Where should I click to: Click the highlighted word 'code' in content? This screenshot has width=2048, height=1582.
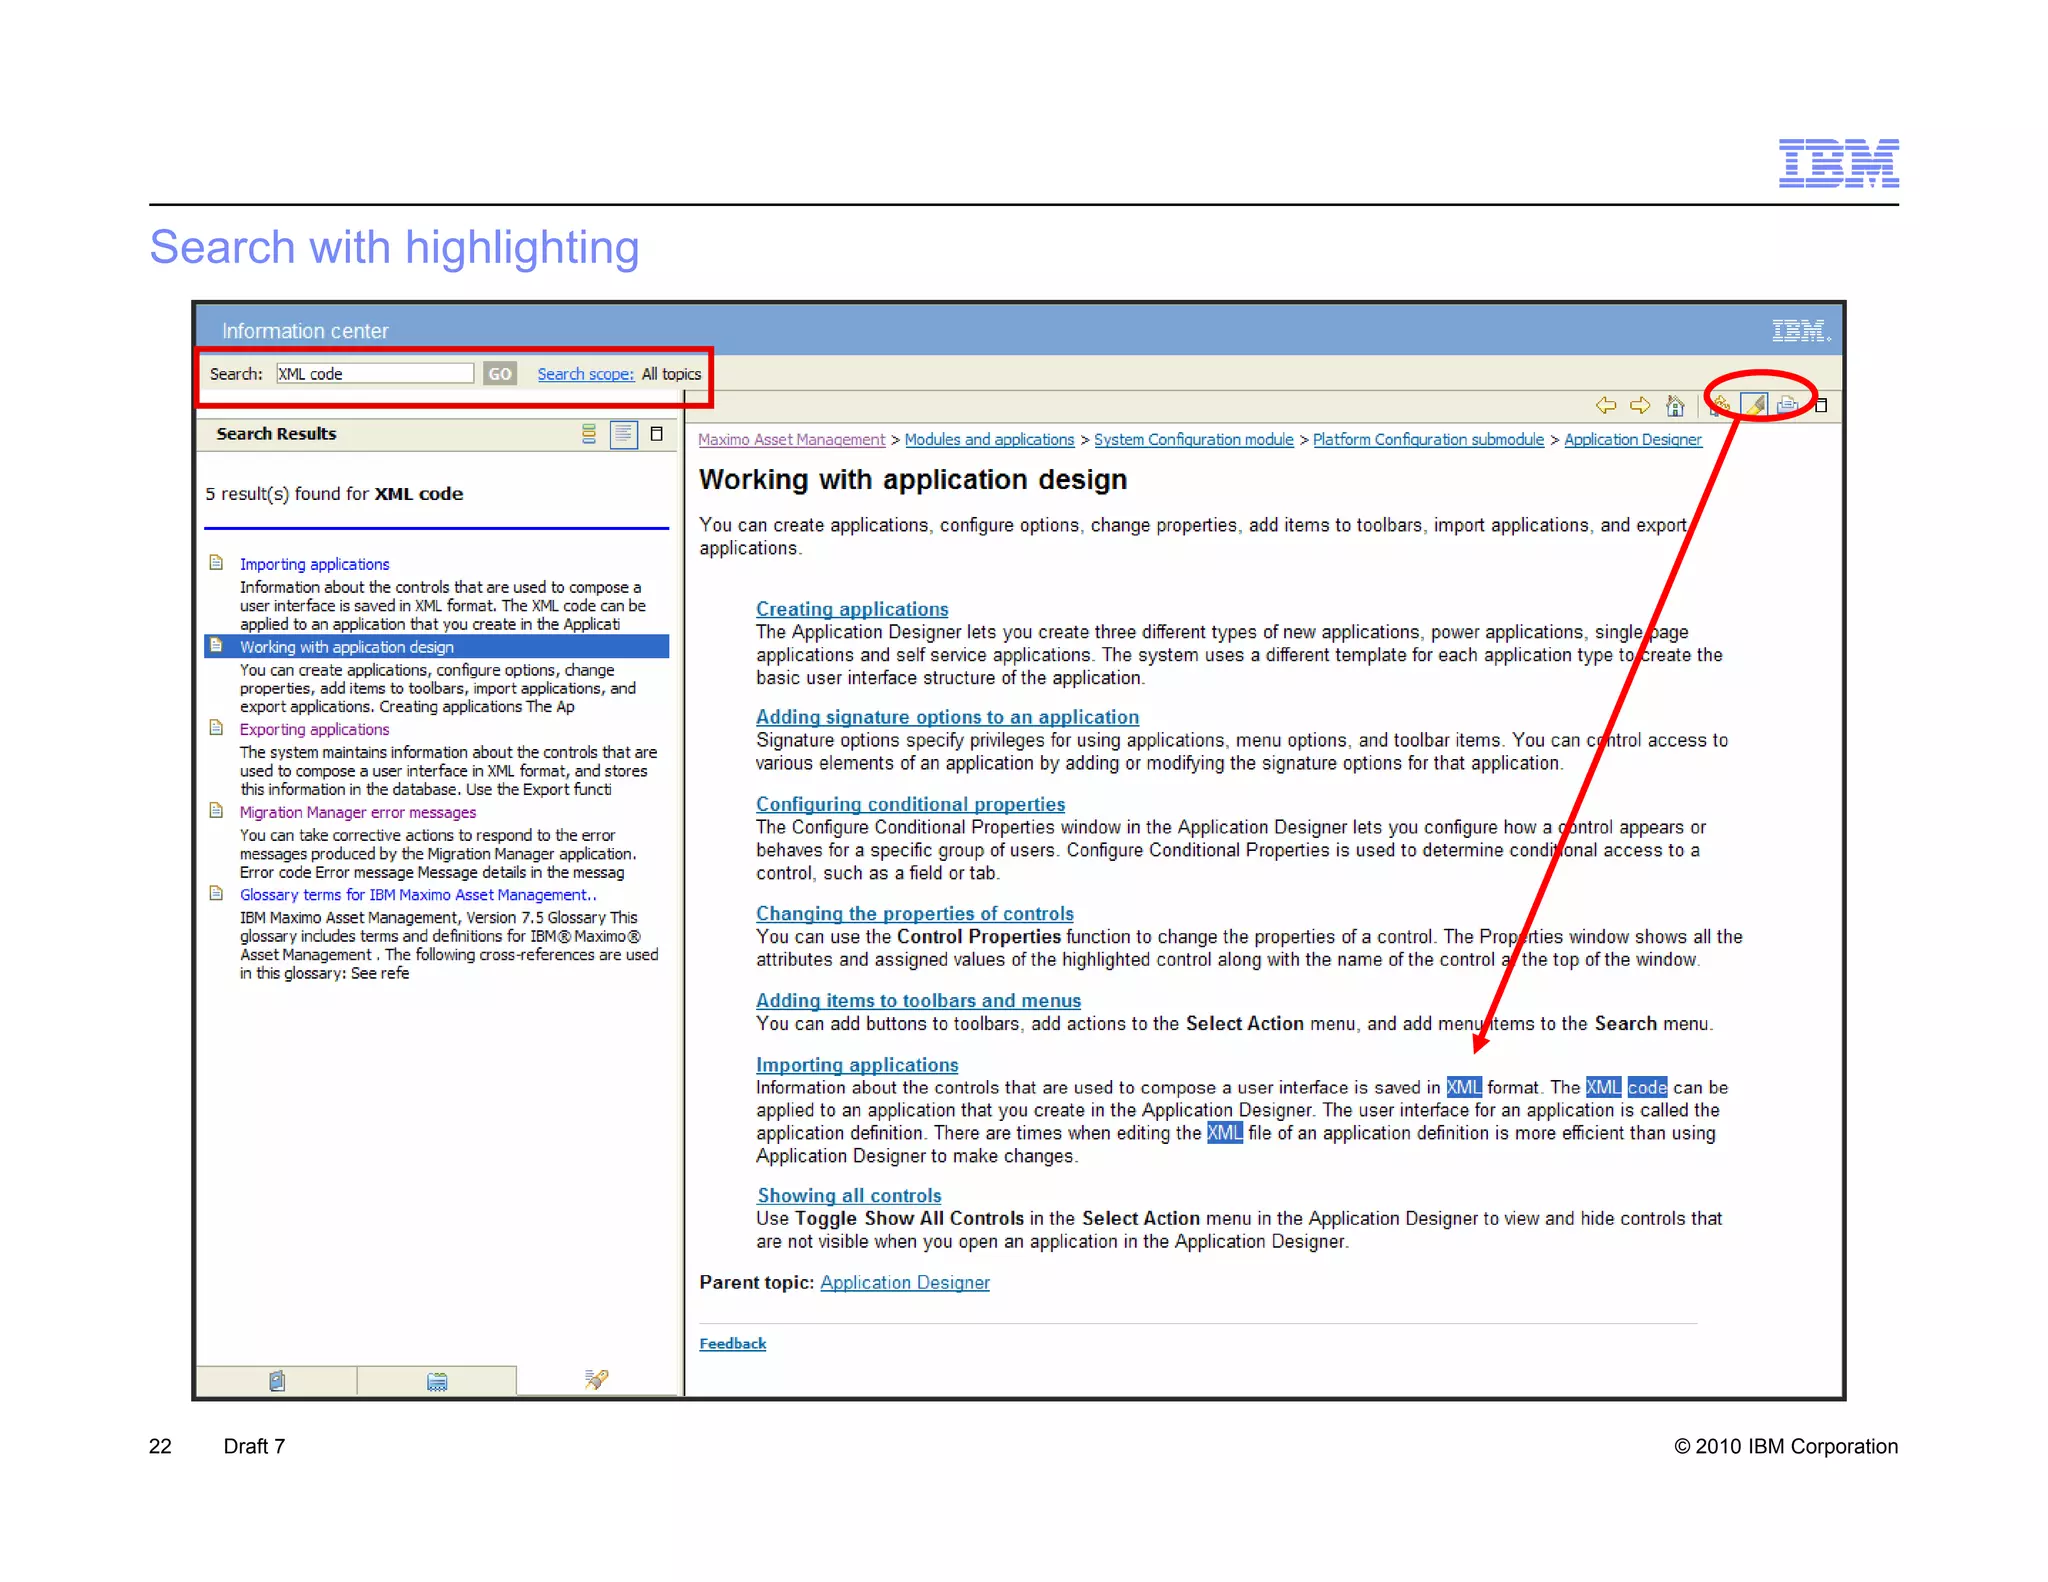(x=1646, y=1087)
